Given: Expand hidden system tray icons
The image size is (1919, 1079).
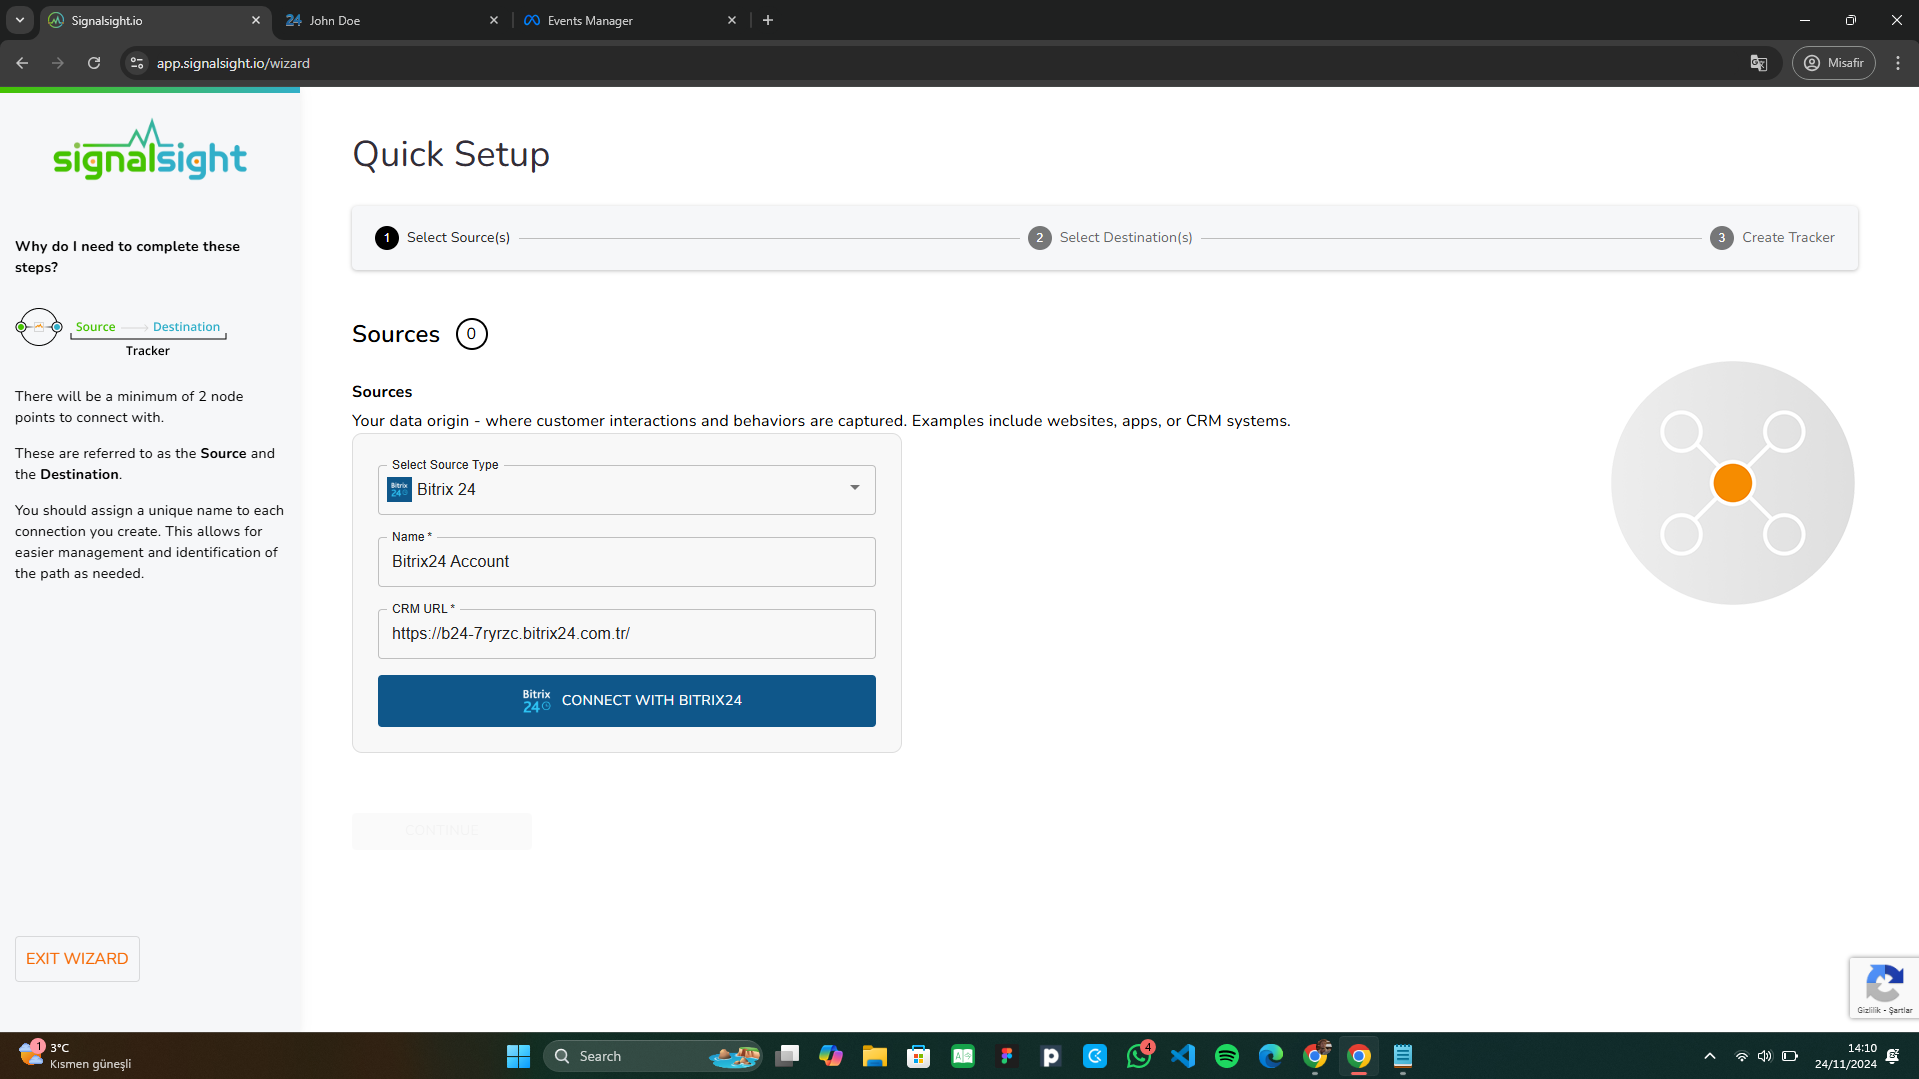Looking at the screenshot, I should point(1709,1056).
